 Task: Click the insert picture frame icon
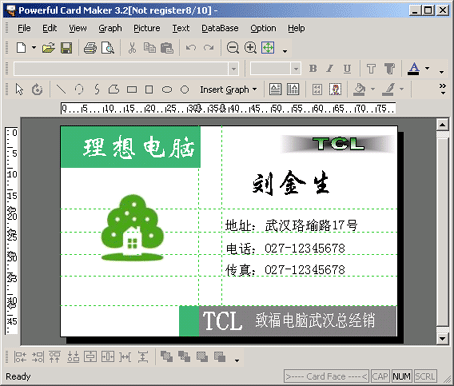317,89
